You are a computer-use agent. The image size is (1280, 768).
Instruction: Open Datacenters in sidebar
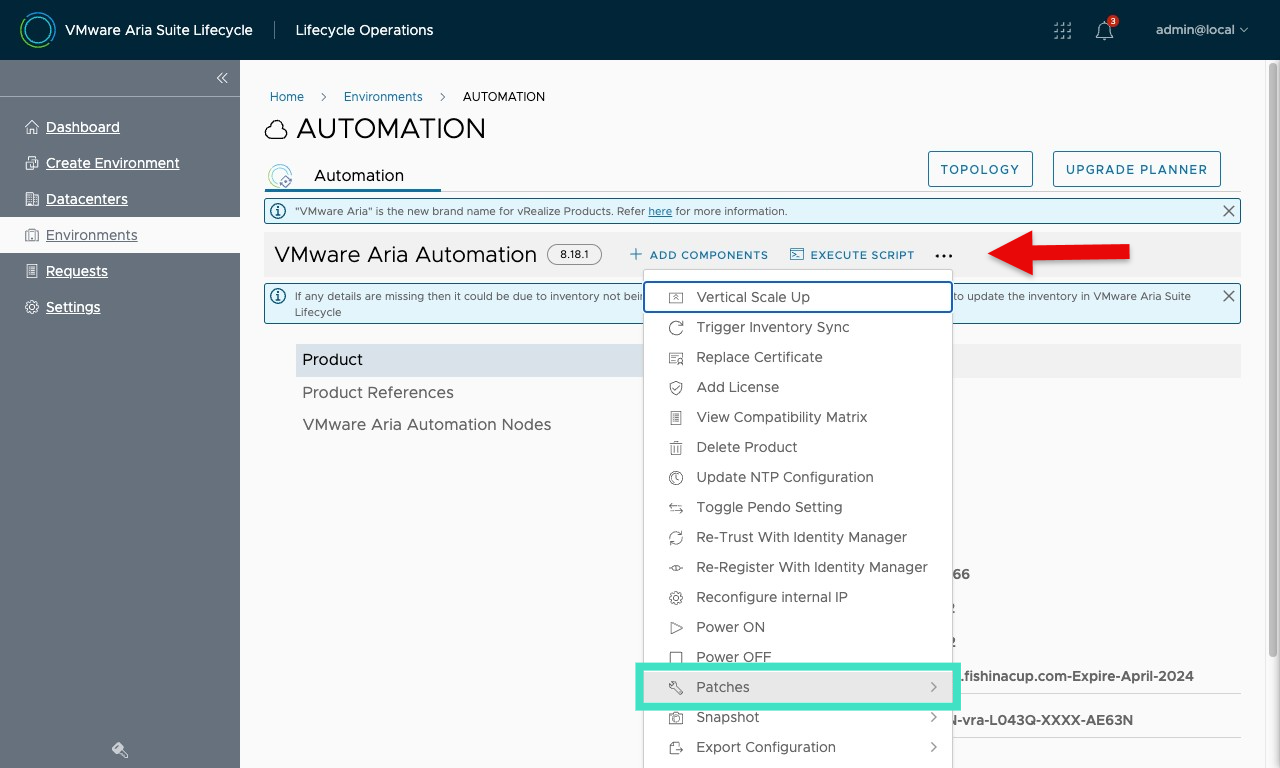[x=87, y=199]
